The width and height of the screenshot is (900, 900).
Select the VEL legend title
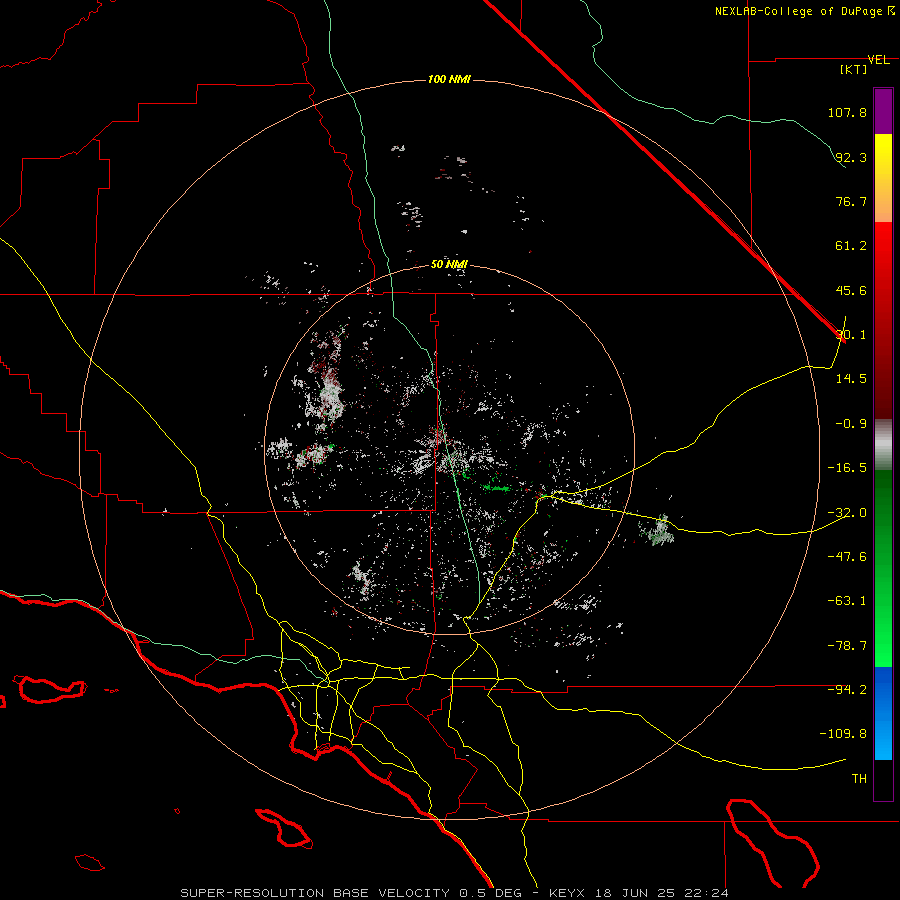coord(878,60)
